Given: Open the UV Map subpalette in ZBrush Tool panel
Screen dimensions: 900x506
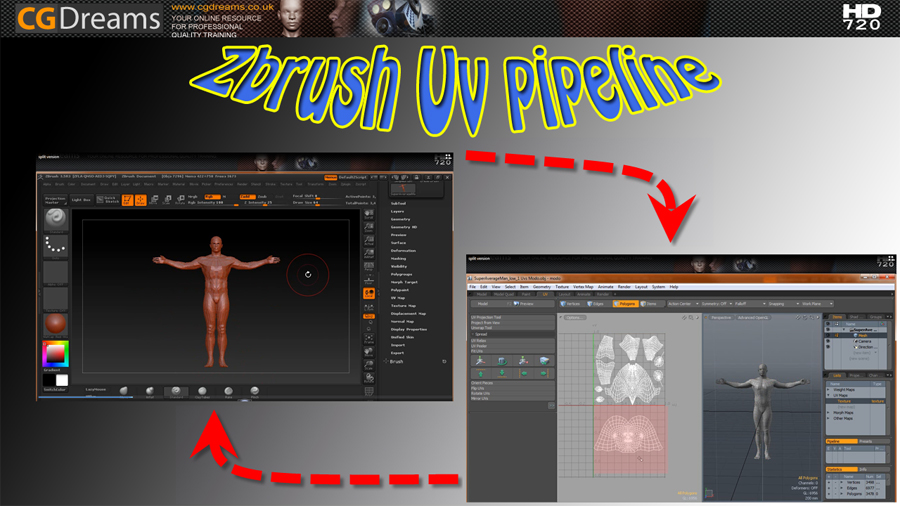Looking at the screenshot, I should click(398, 298).
